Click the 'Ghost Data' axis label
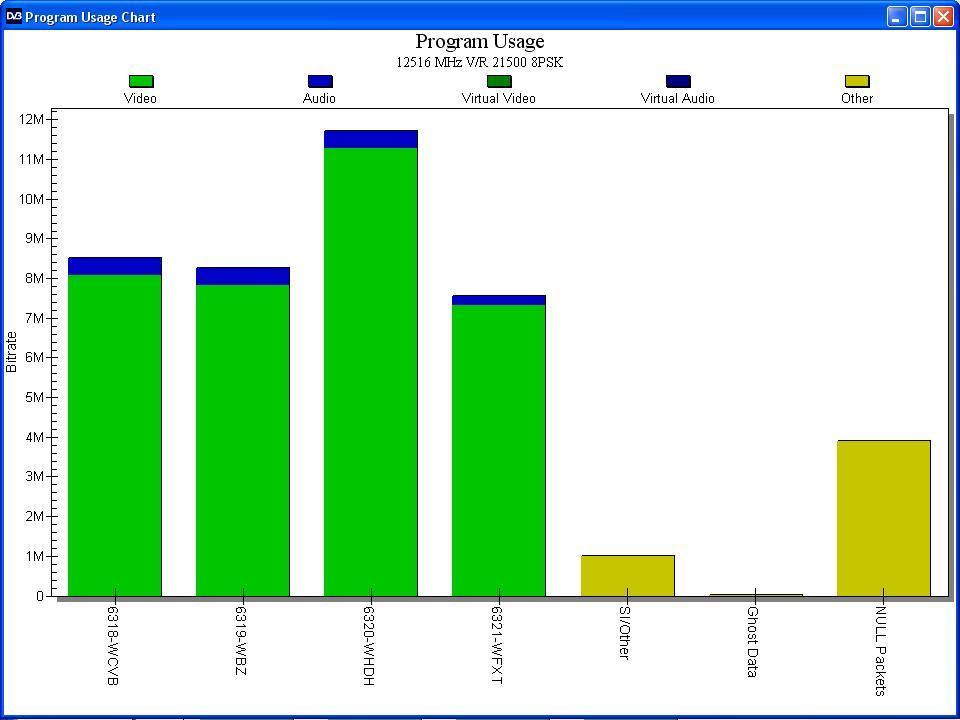The height and width of the screenshot is (720, 960). [753, 642]
